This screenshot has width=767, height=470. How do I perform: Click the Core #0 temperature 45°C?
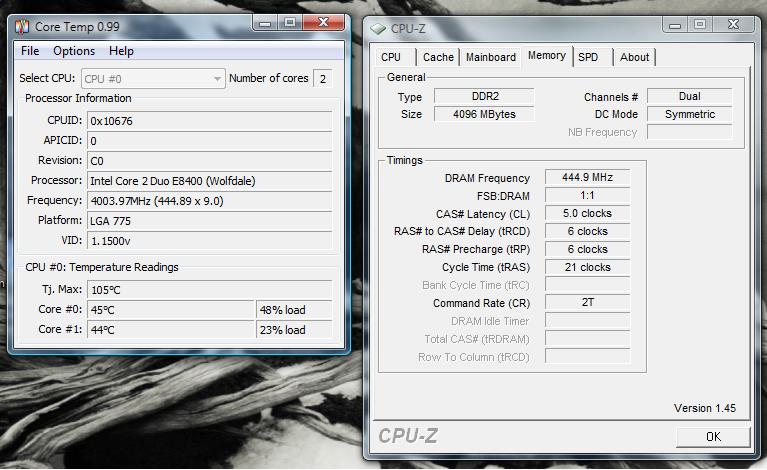click(x=171, y=310)
